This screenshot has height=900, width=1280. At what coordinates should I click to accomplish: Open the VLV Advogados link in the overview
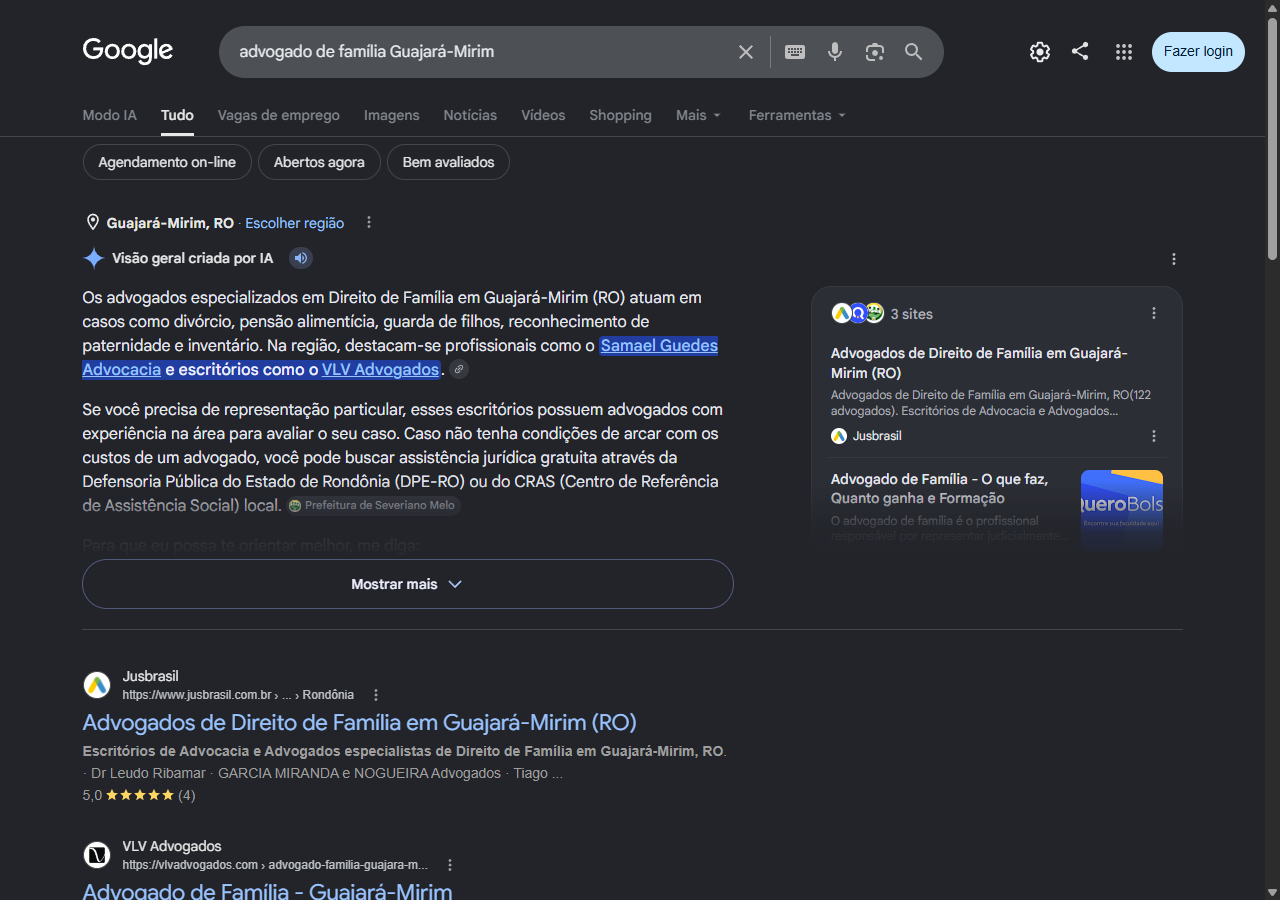[x=381, y=370]
